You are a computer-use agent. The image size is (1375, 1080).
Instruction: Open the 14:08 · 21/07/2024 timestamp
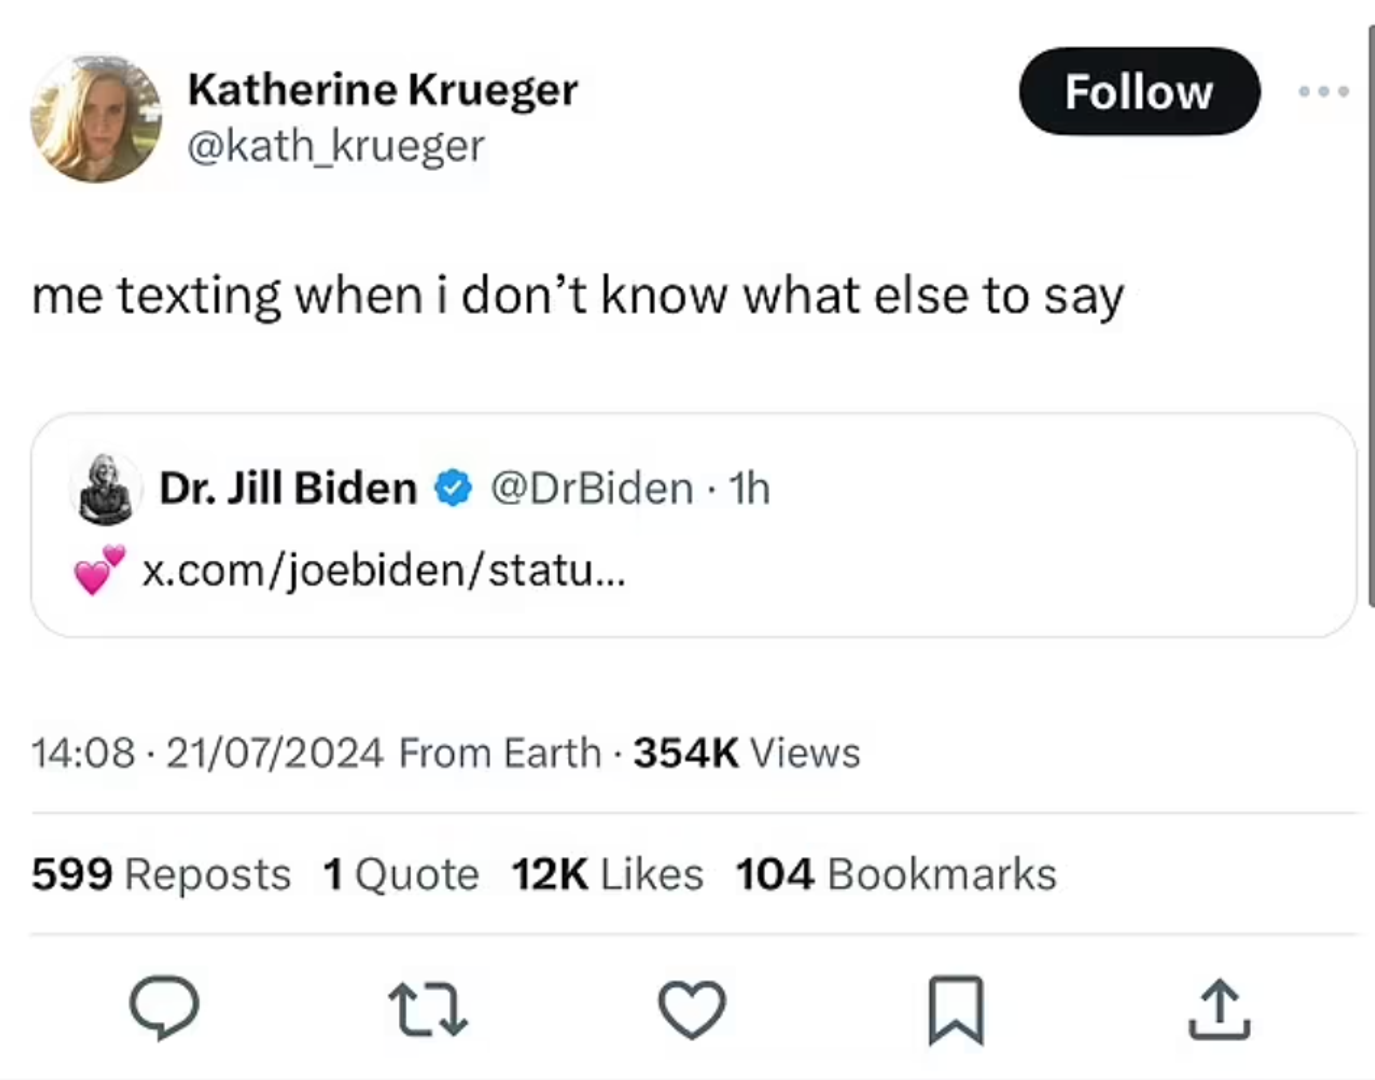(207, 753)
